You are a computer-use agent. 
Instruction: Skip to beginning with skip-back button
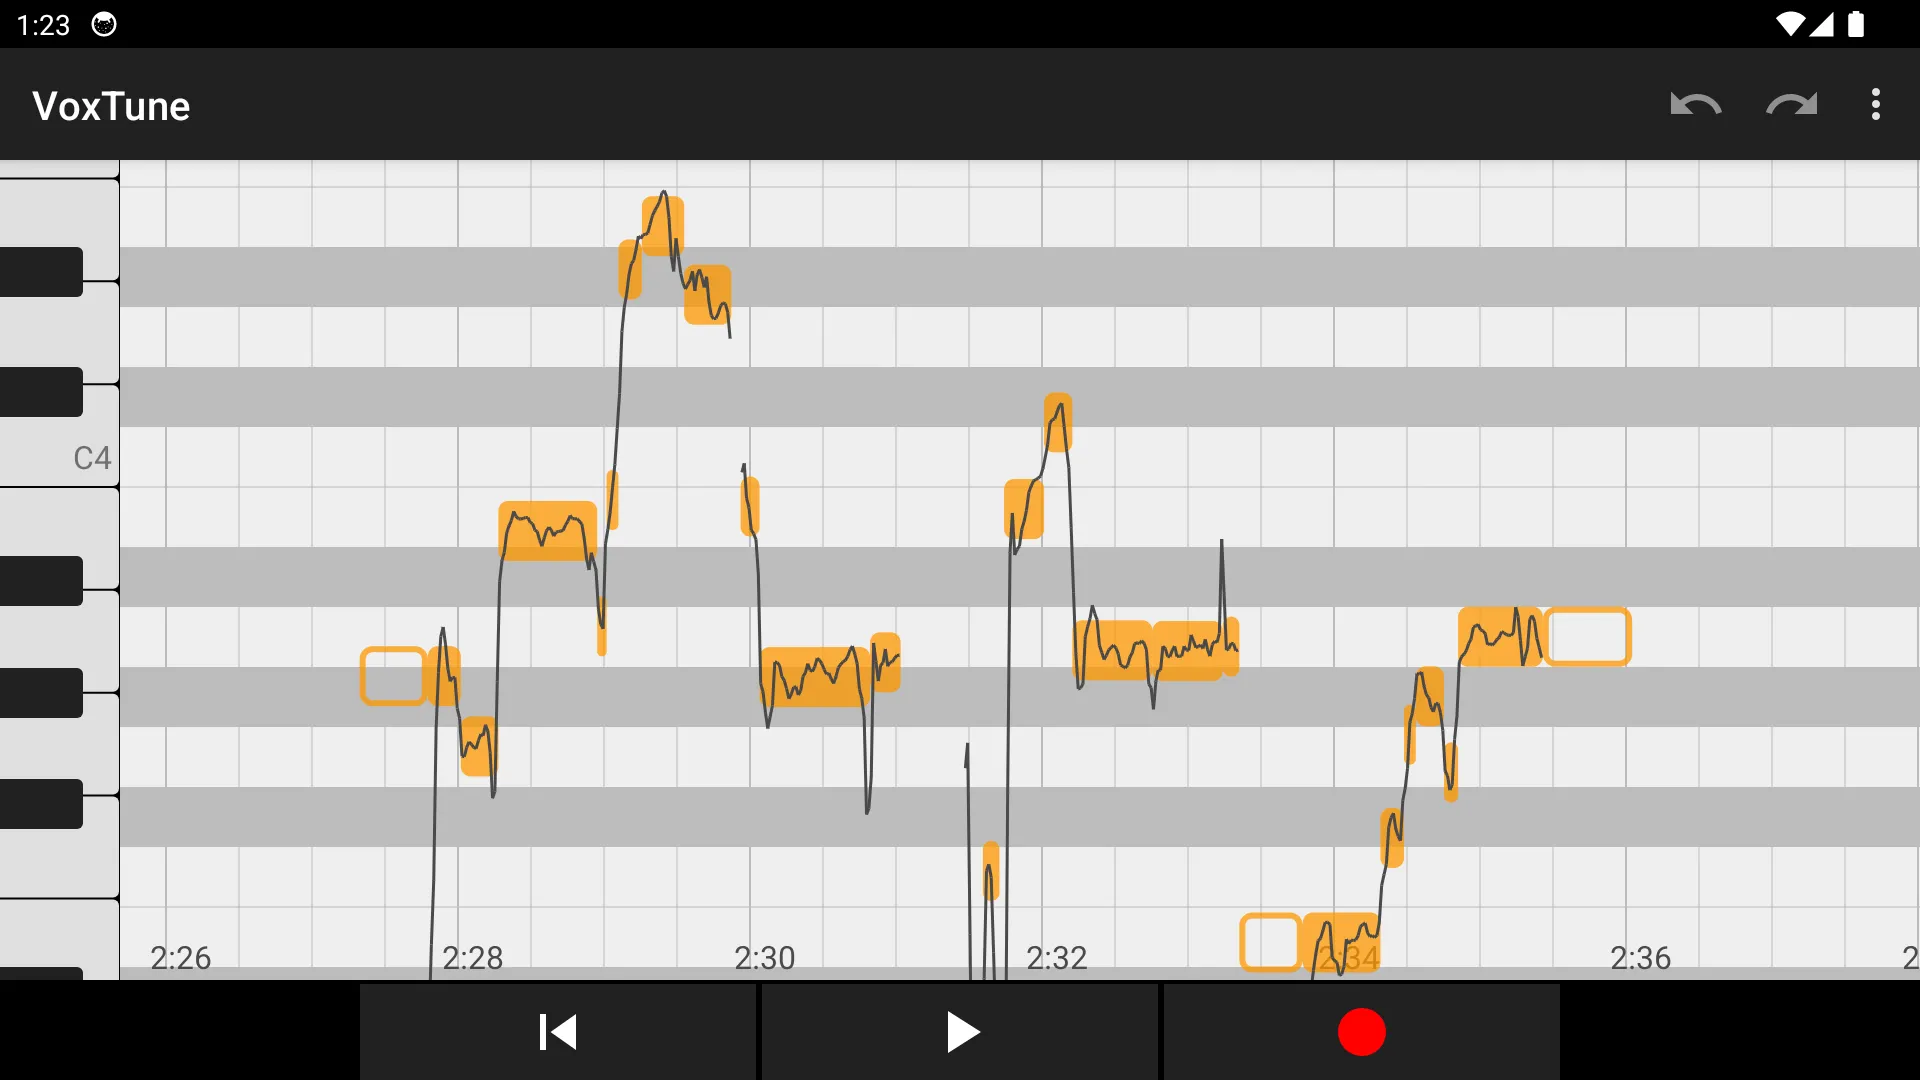559,1031
